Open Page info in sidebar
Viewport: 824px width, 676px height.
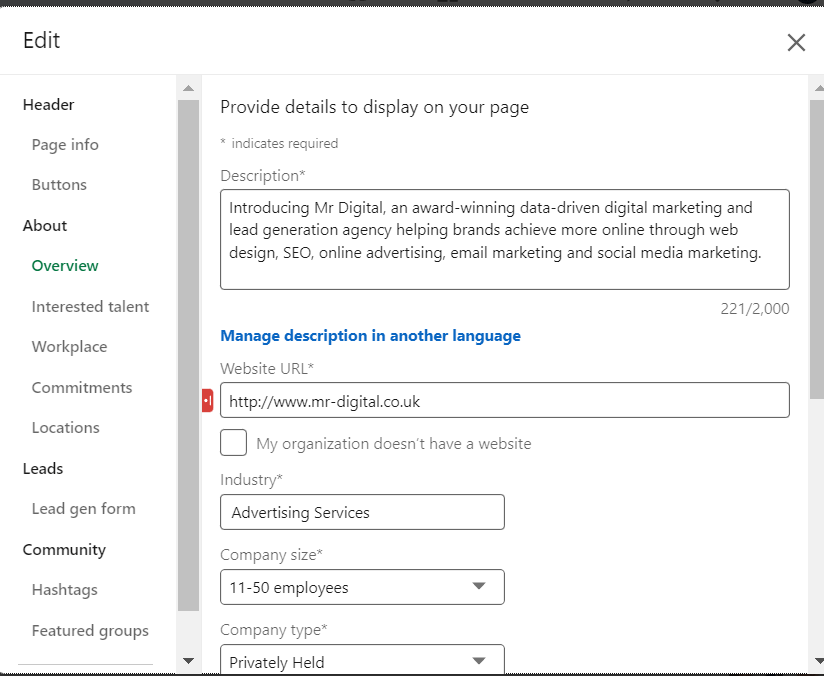(x=65, y=145)
